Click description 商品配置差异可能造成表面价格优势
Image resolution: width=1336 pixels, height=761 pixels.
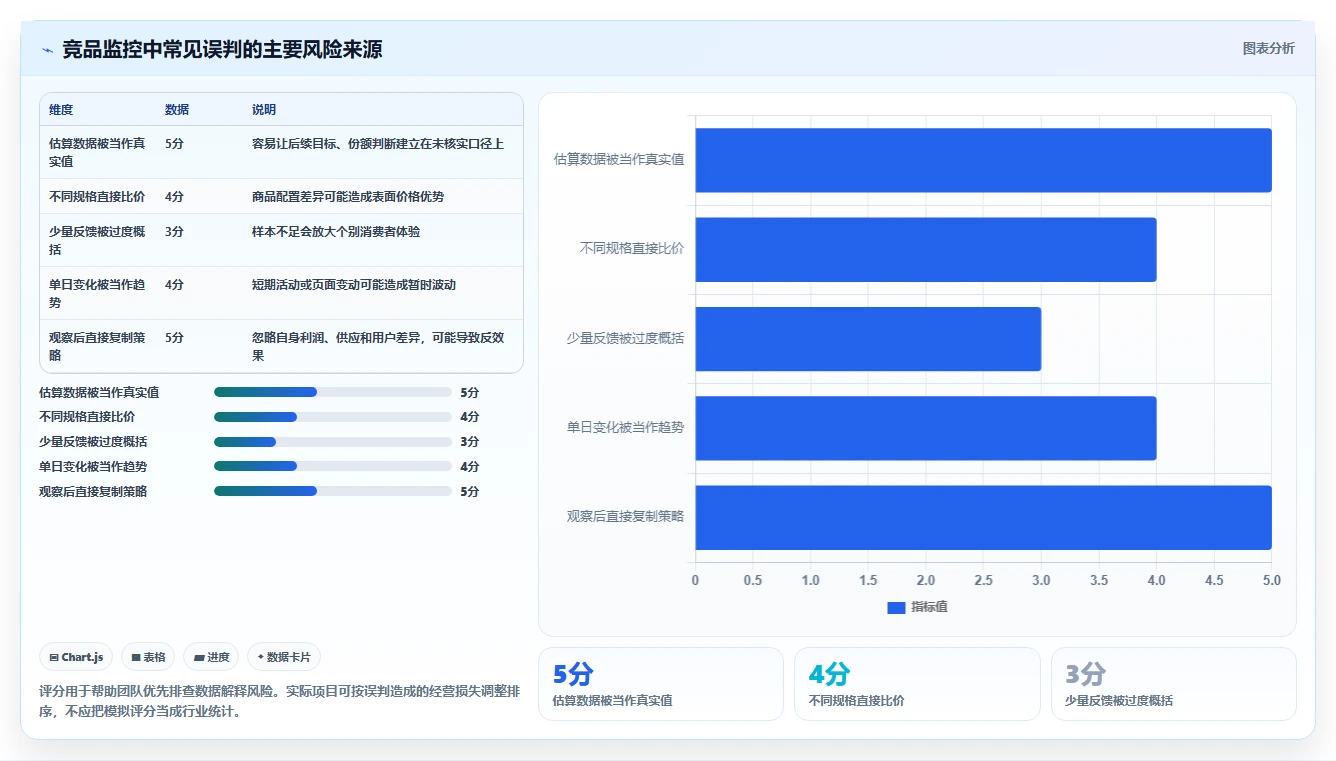tap(348, 196)
